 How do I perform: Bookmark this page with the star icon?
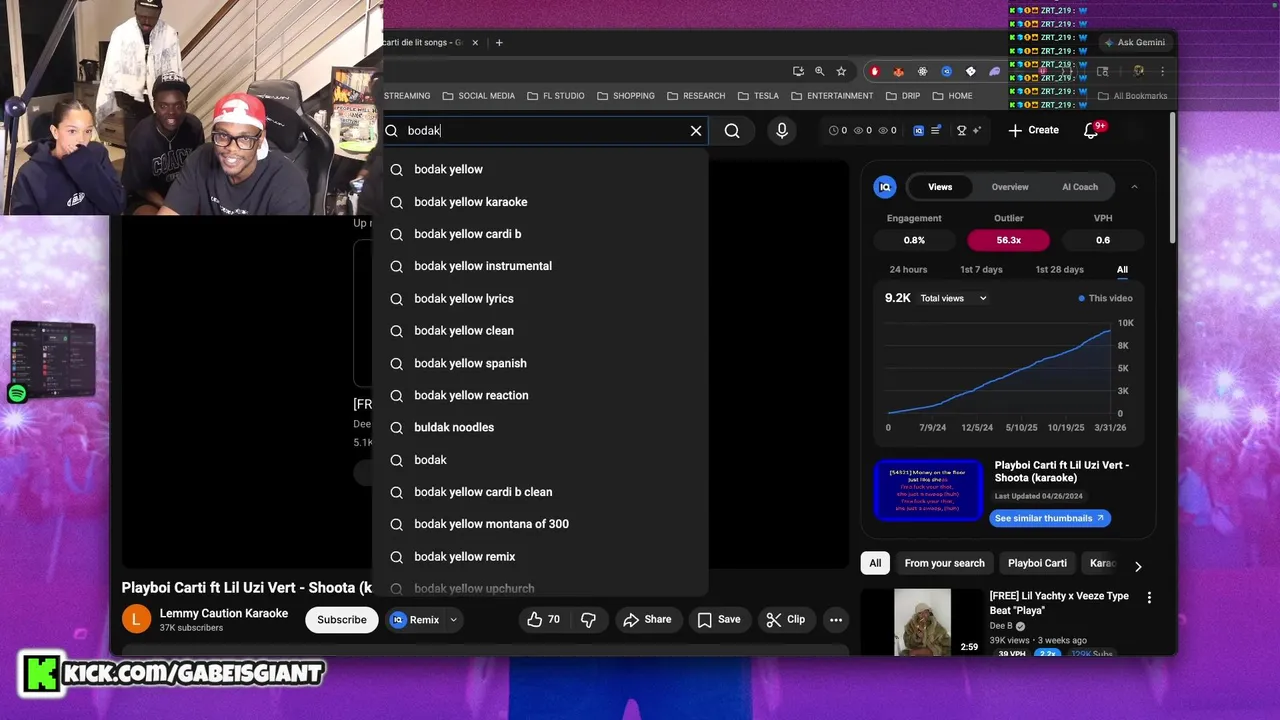[x=841, y=71]
